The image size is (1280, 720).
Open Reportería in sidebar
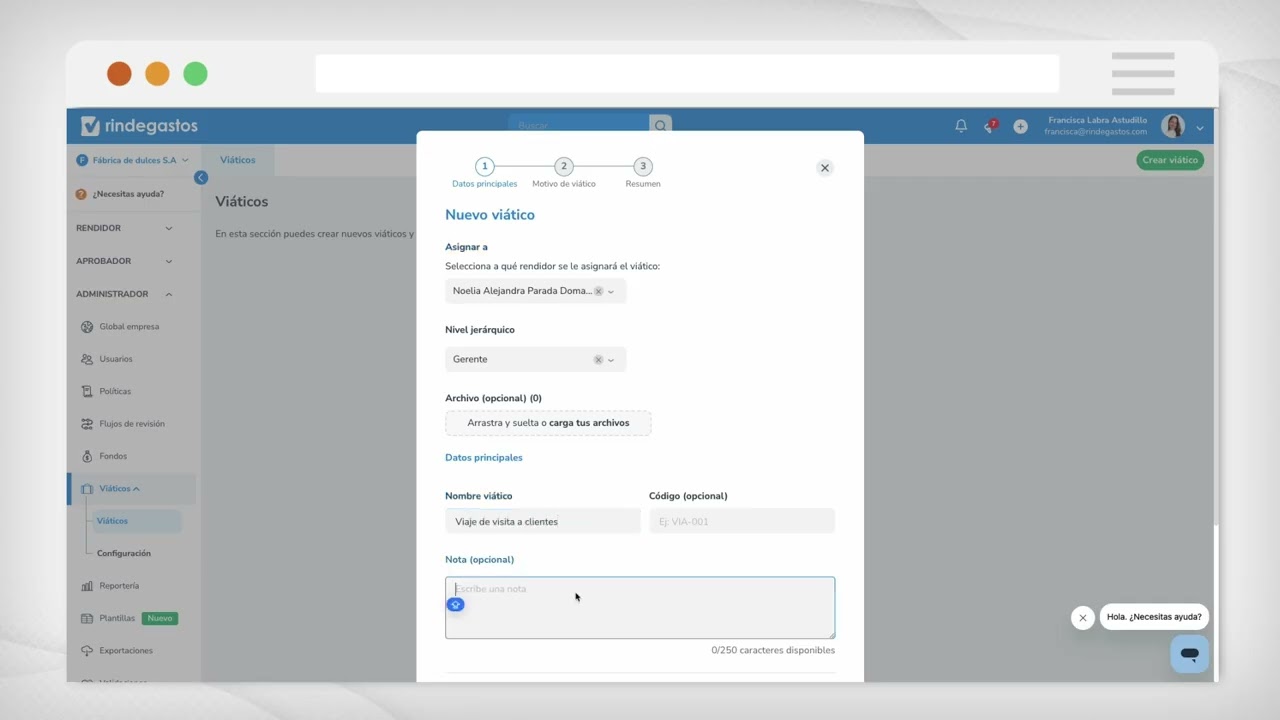click(x=119, y=586)
